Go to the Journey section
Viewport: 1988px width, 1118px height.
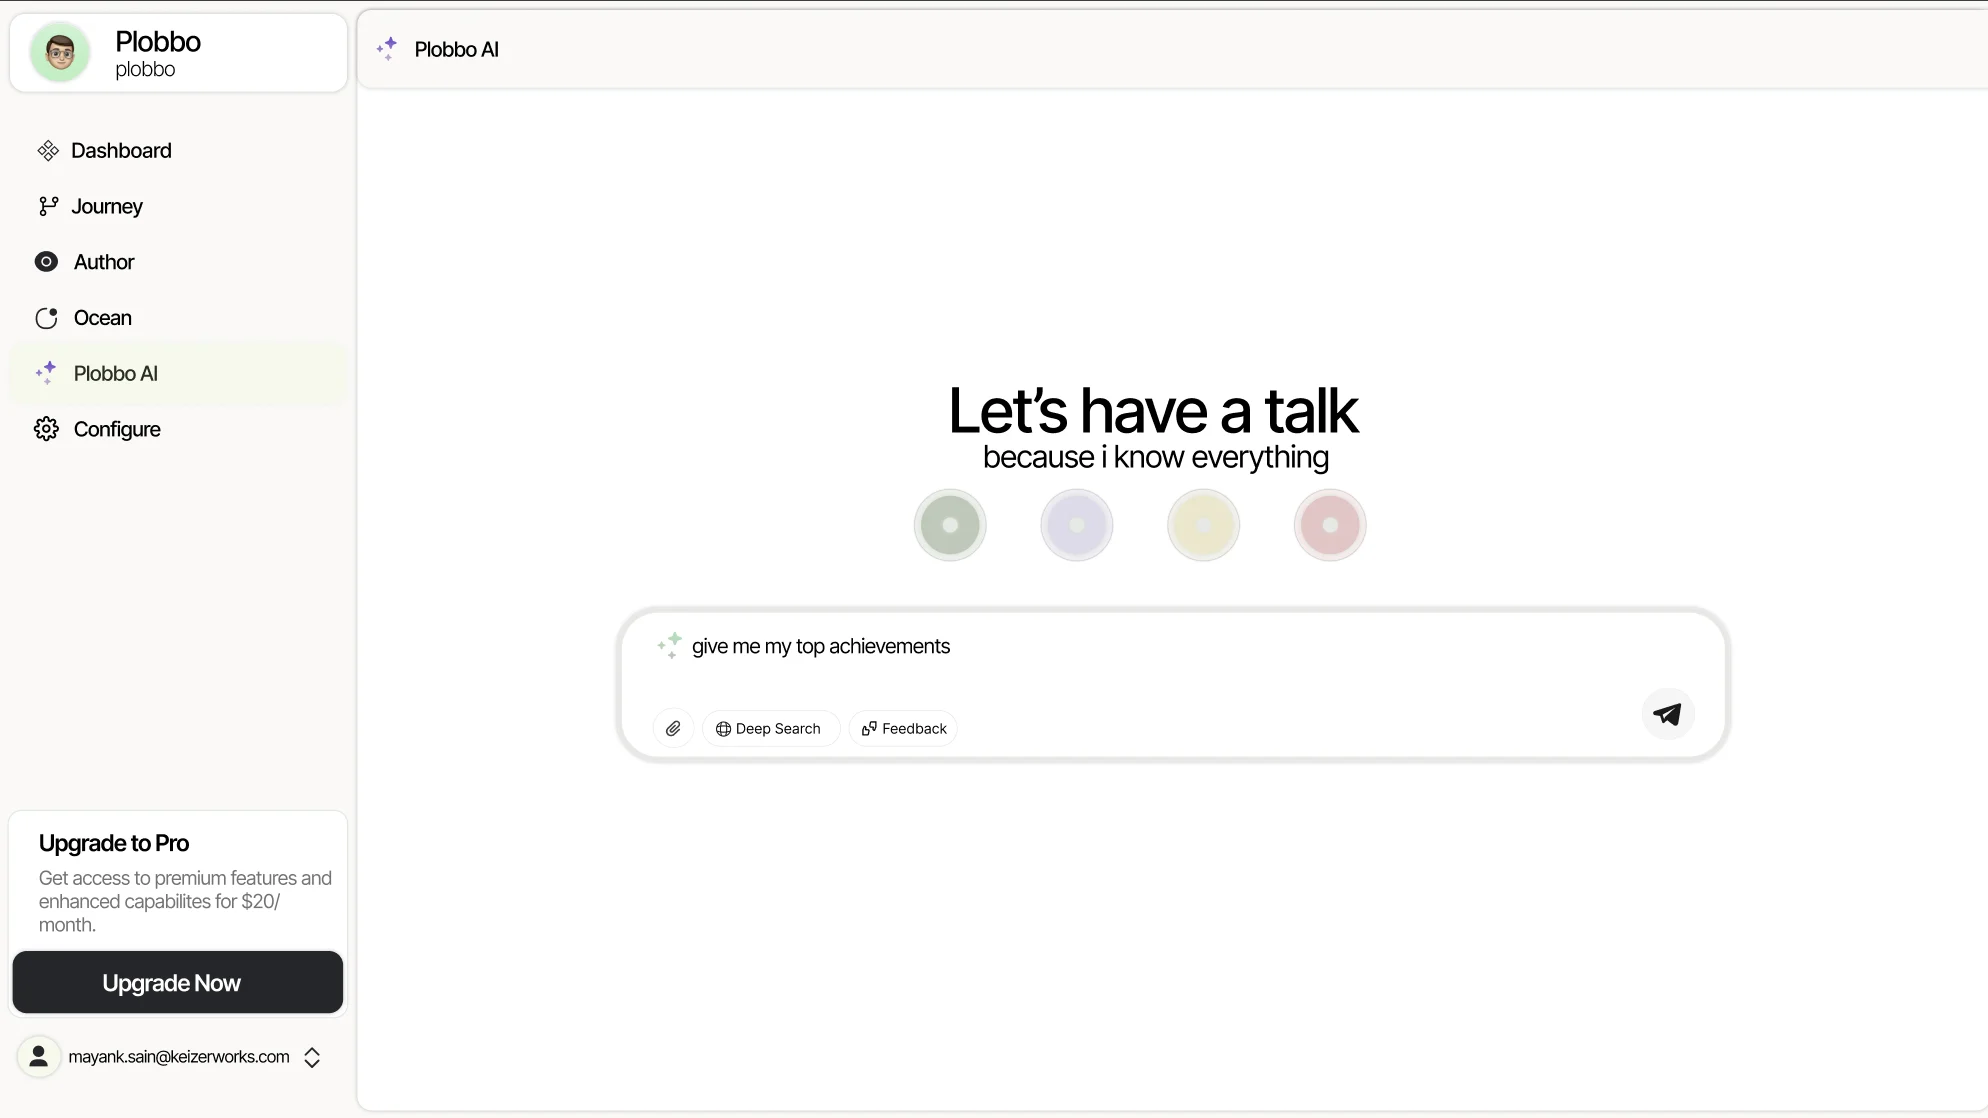click(178, 206)
